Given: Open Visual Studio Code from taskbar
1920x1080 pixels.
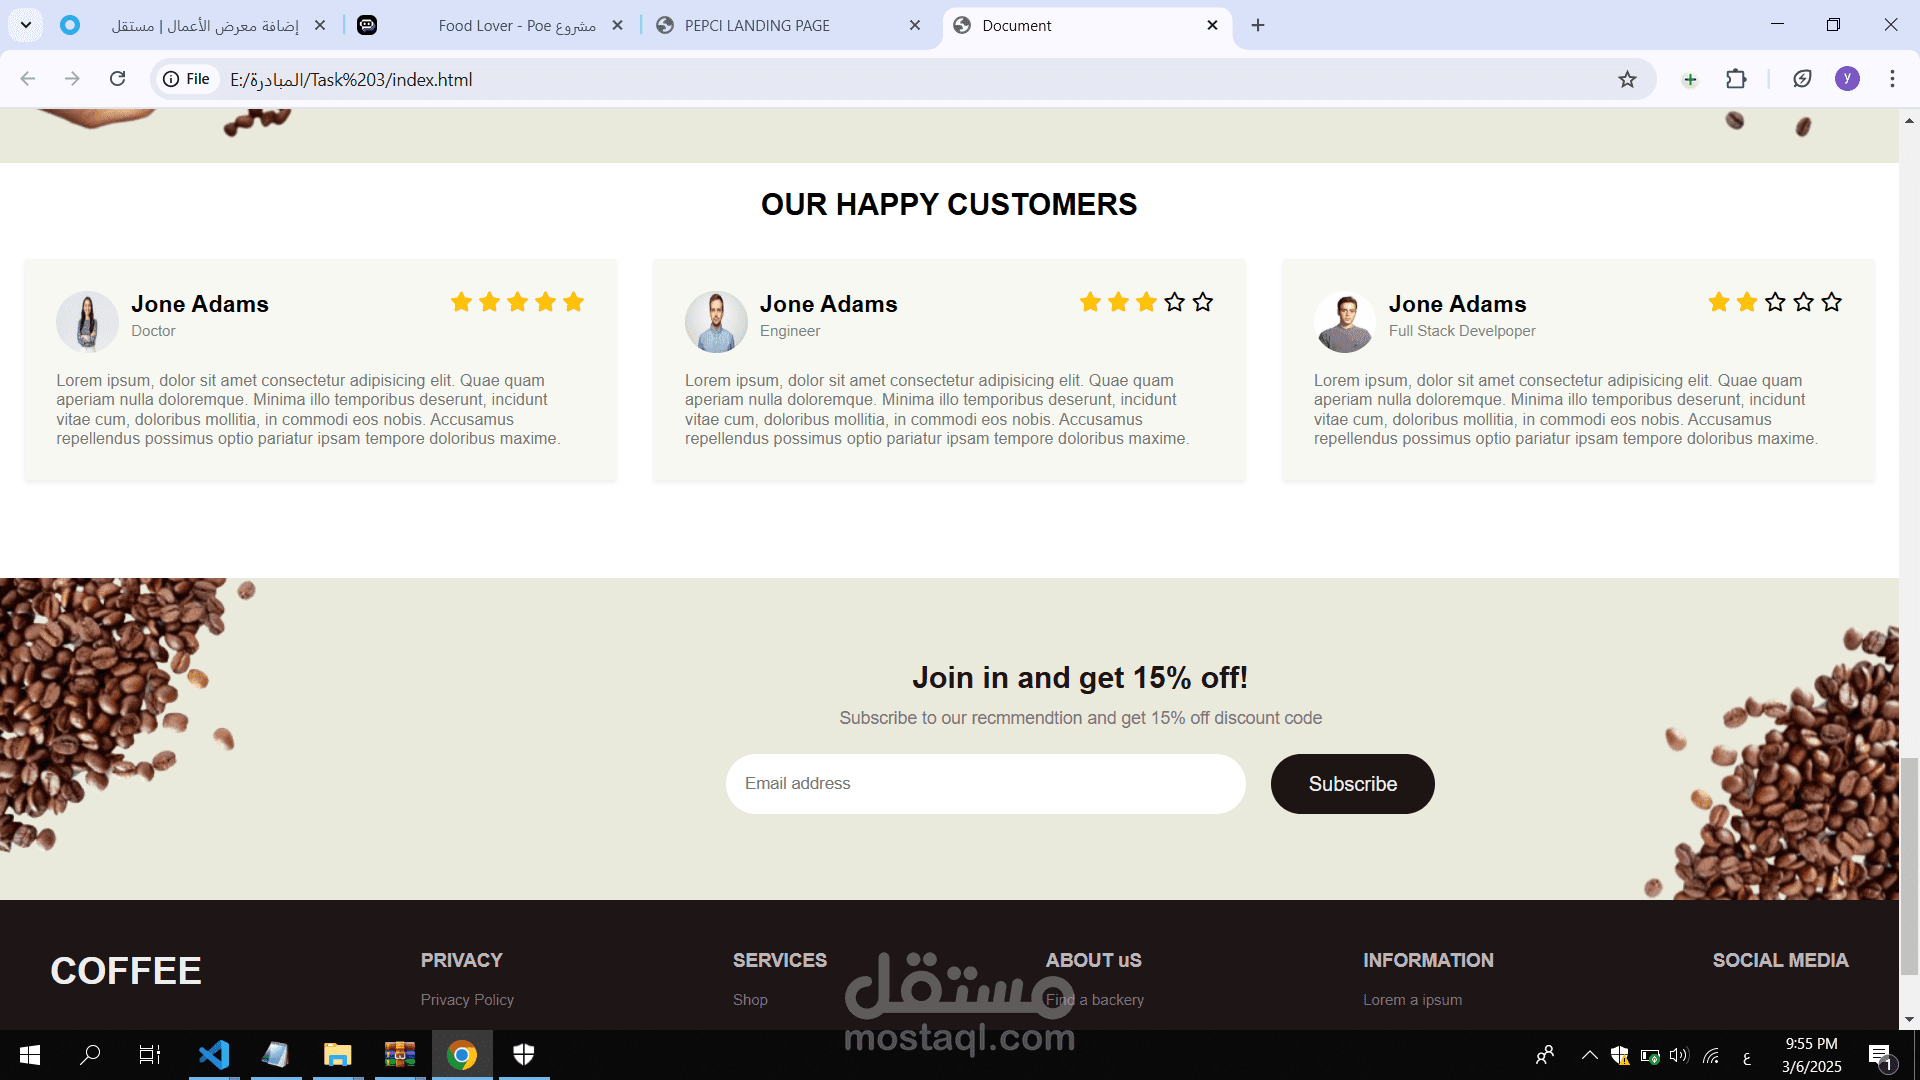Looking at the screenshot, I should pyautogui.click(x=214, y=1054).
